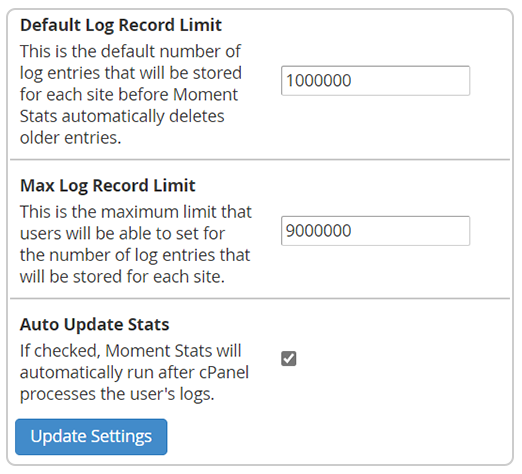
Task: Click the default log entries description text
Action: click(131, 95)
